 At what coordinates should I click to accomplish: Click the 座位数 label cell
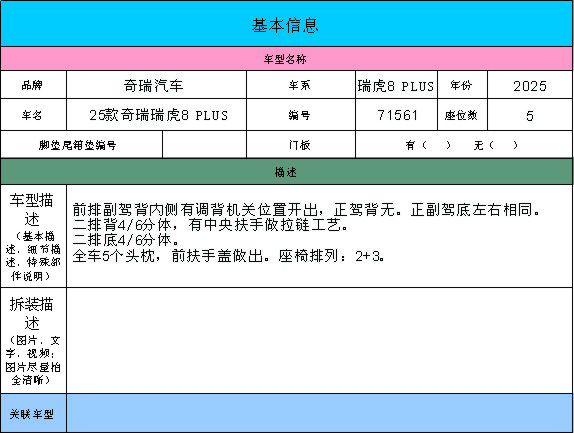[462, 115]
